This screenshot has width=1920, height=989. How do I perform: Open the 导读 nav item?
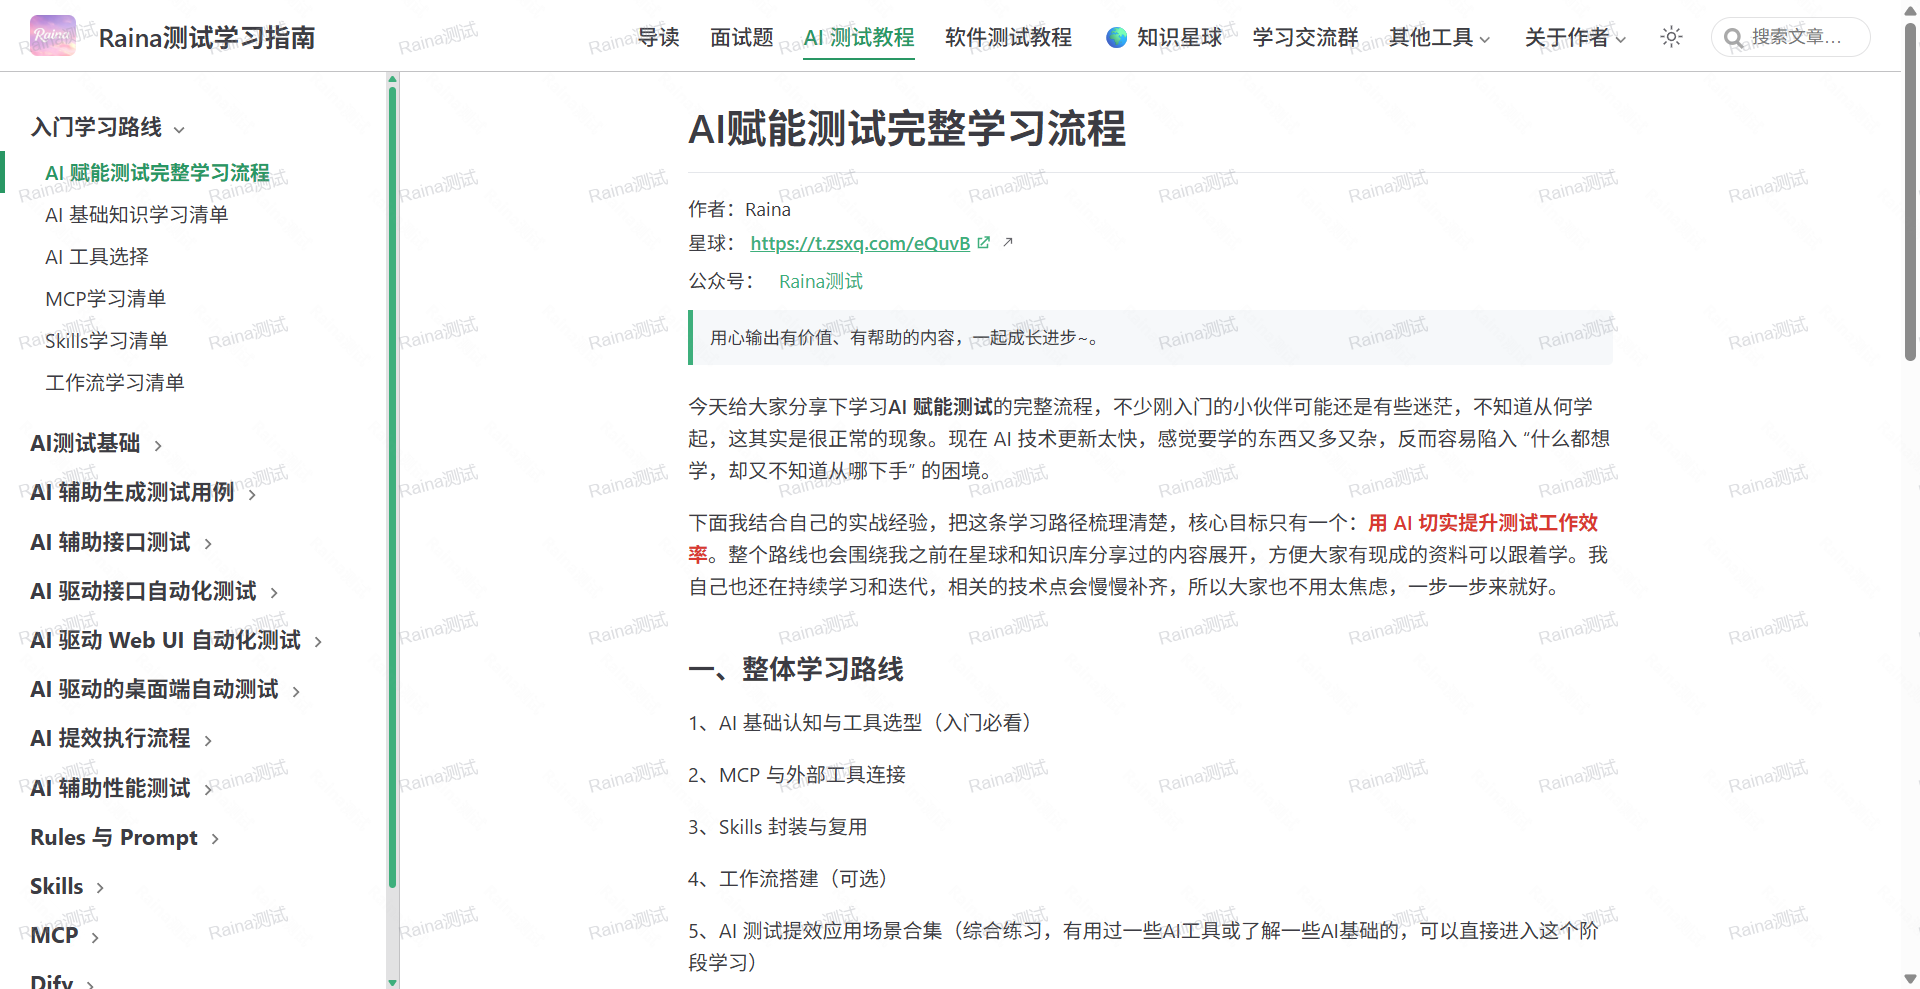(658, 37)
